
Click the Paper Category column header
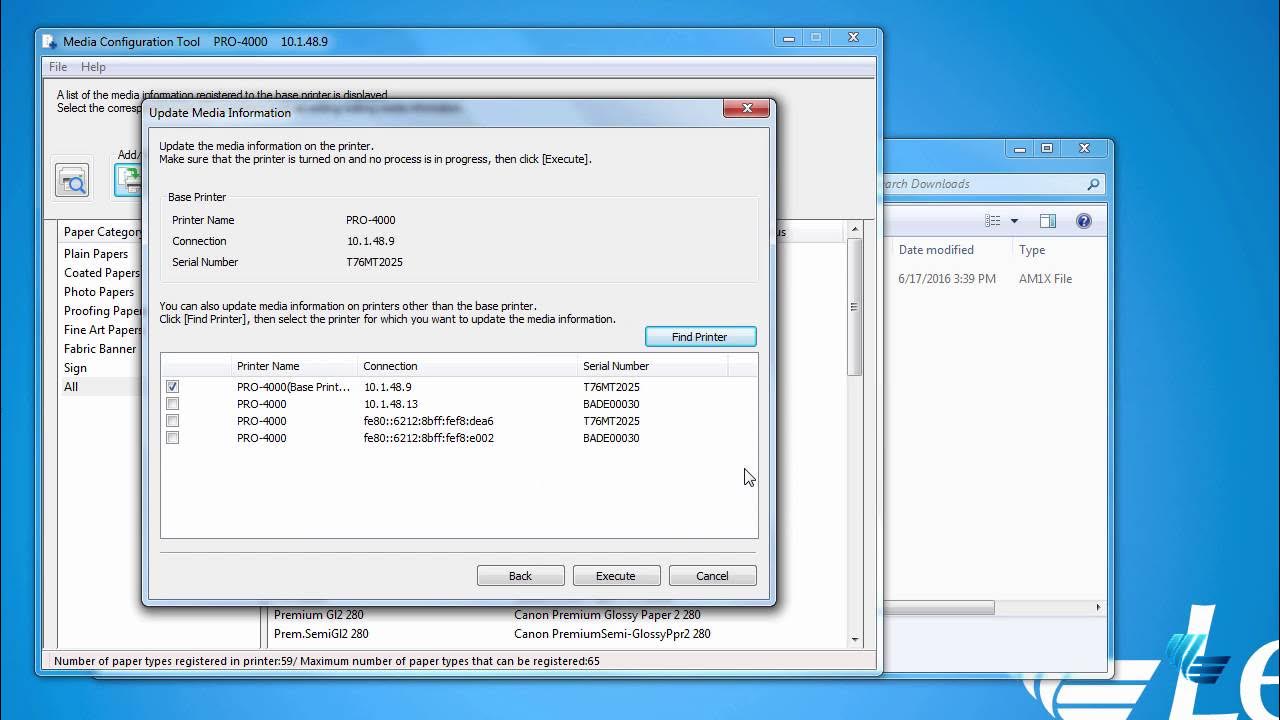point(100,232)
